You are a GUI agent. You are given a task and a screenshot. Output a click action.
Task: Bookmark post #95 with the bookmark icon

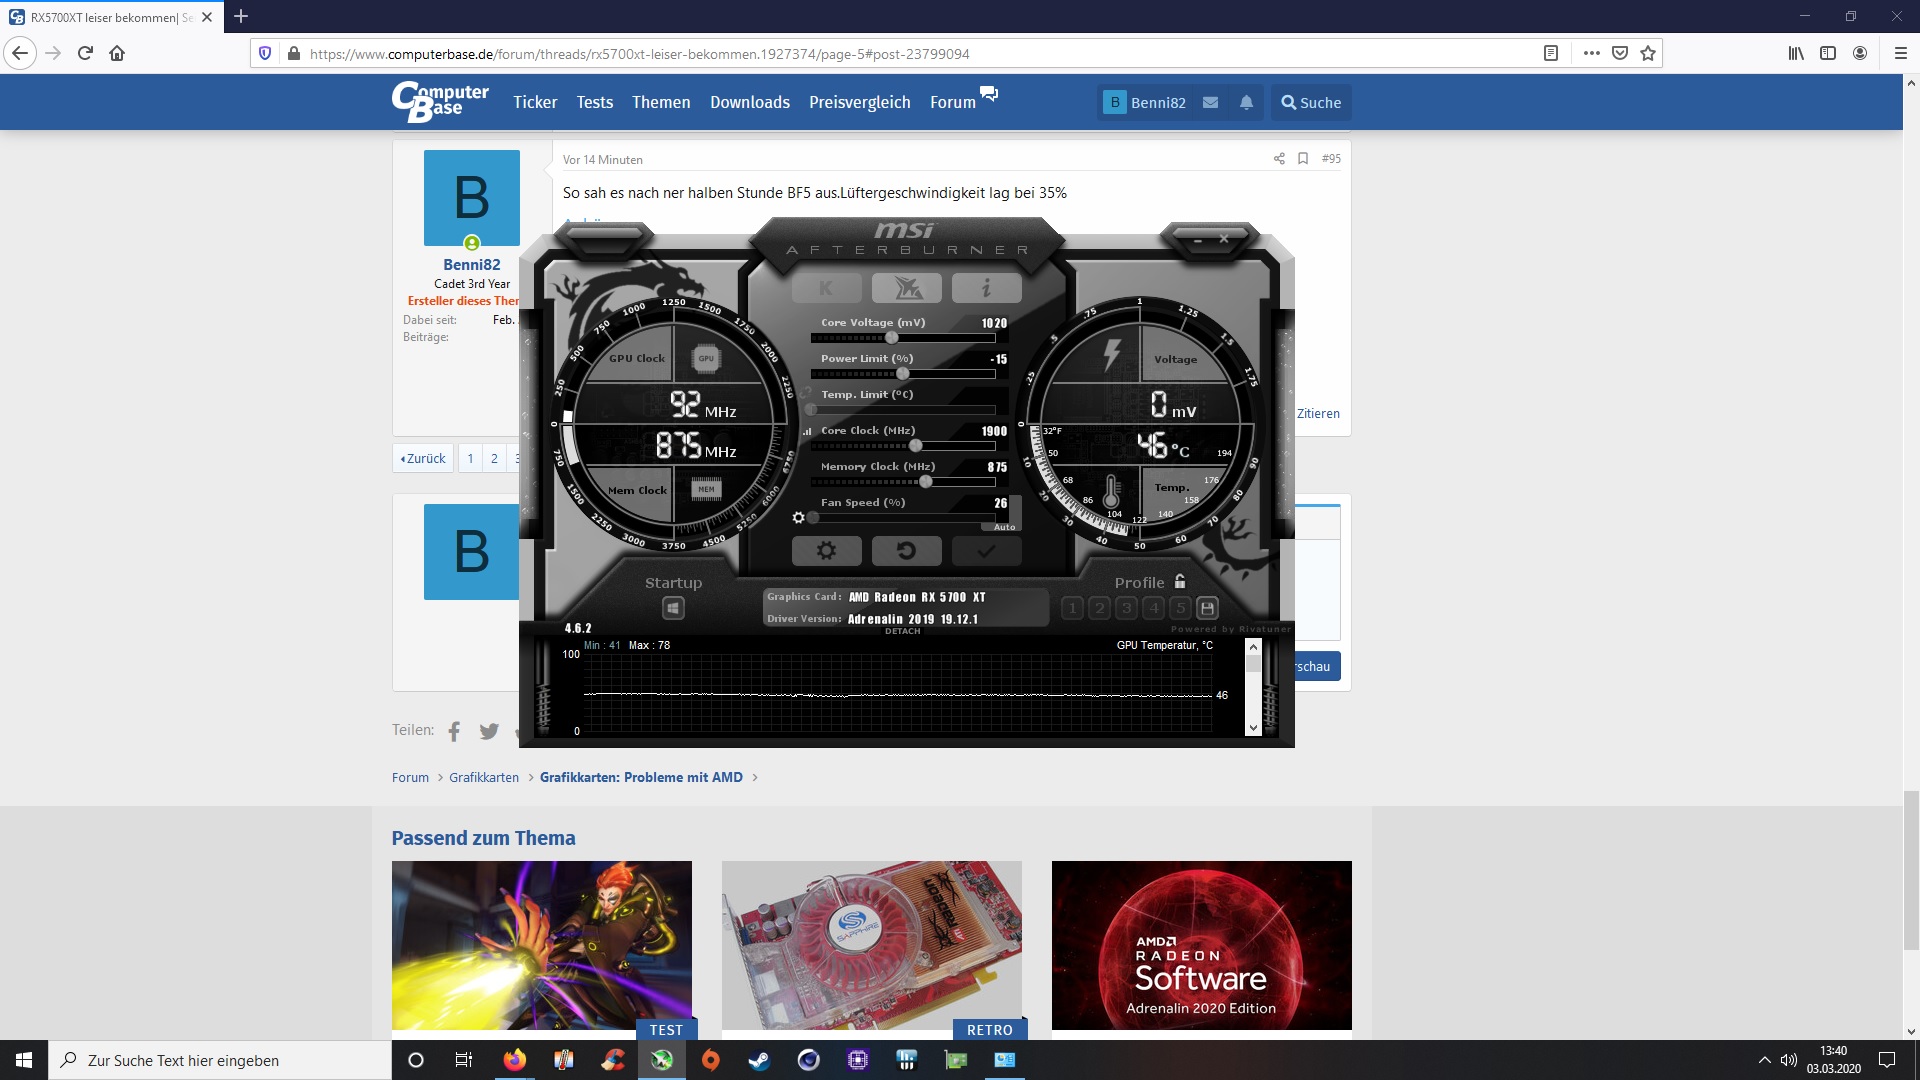tap(1303, 158)
